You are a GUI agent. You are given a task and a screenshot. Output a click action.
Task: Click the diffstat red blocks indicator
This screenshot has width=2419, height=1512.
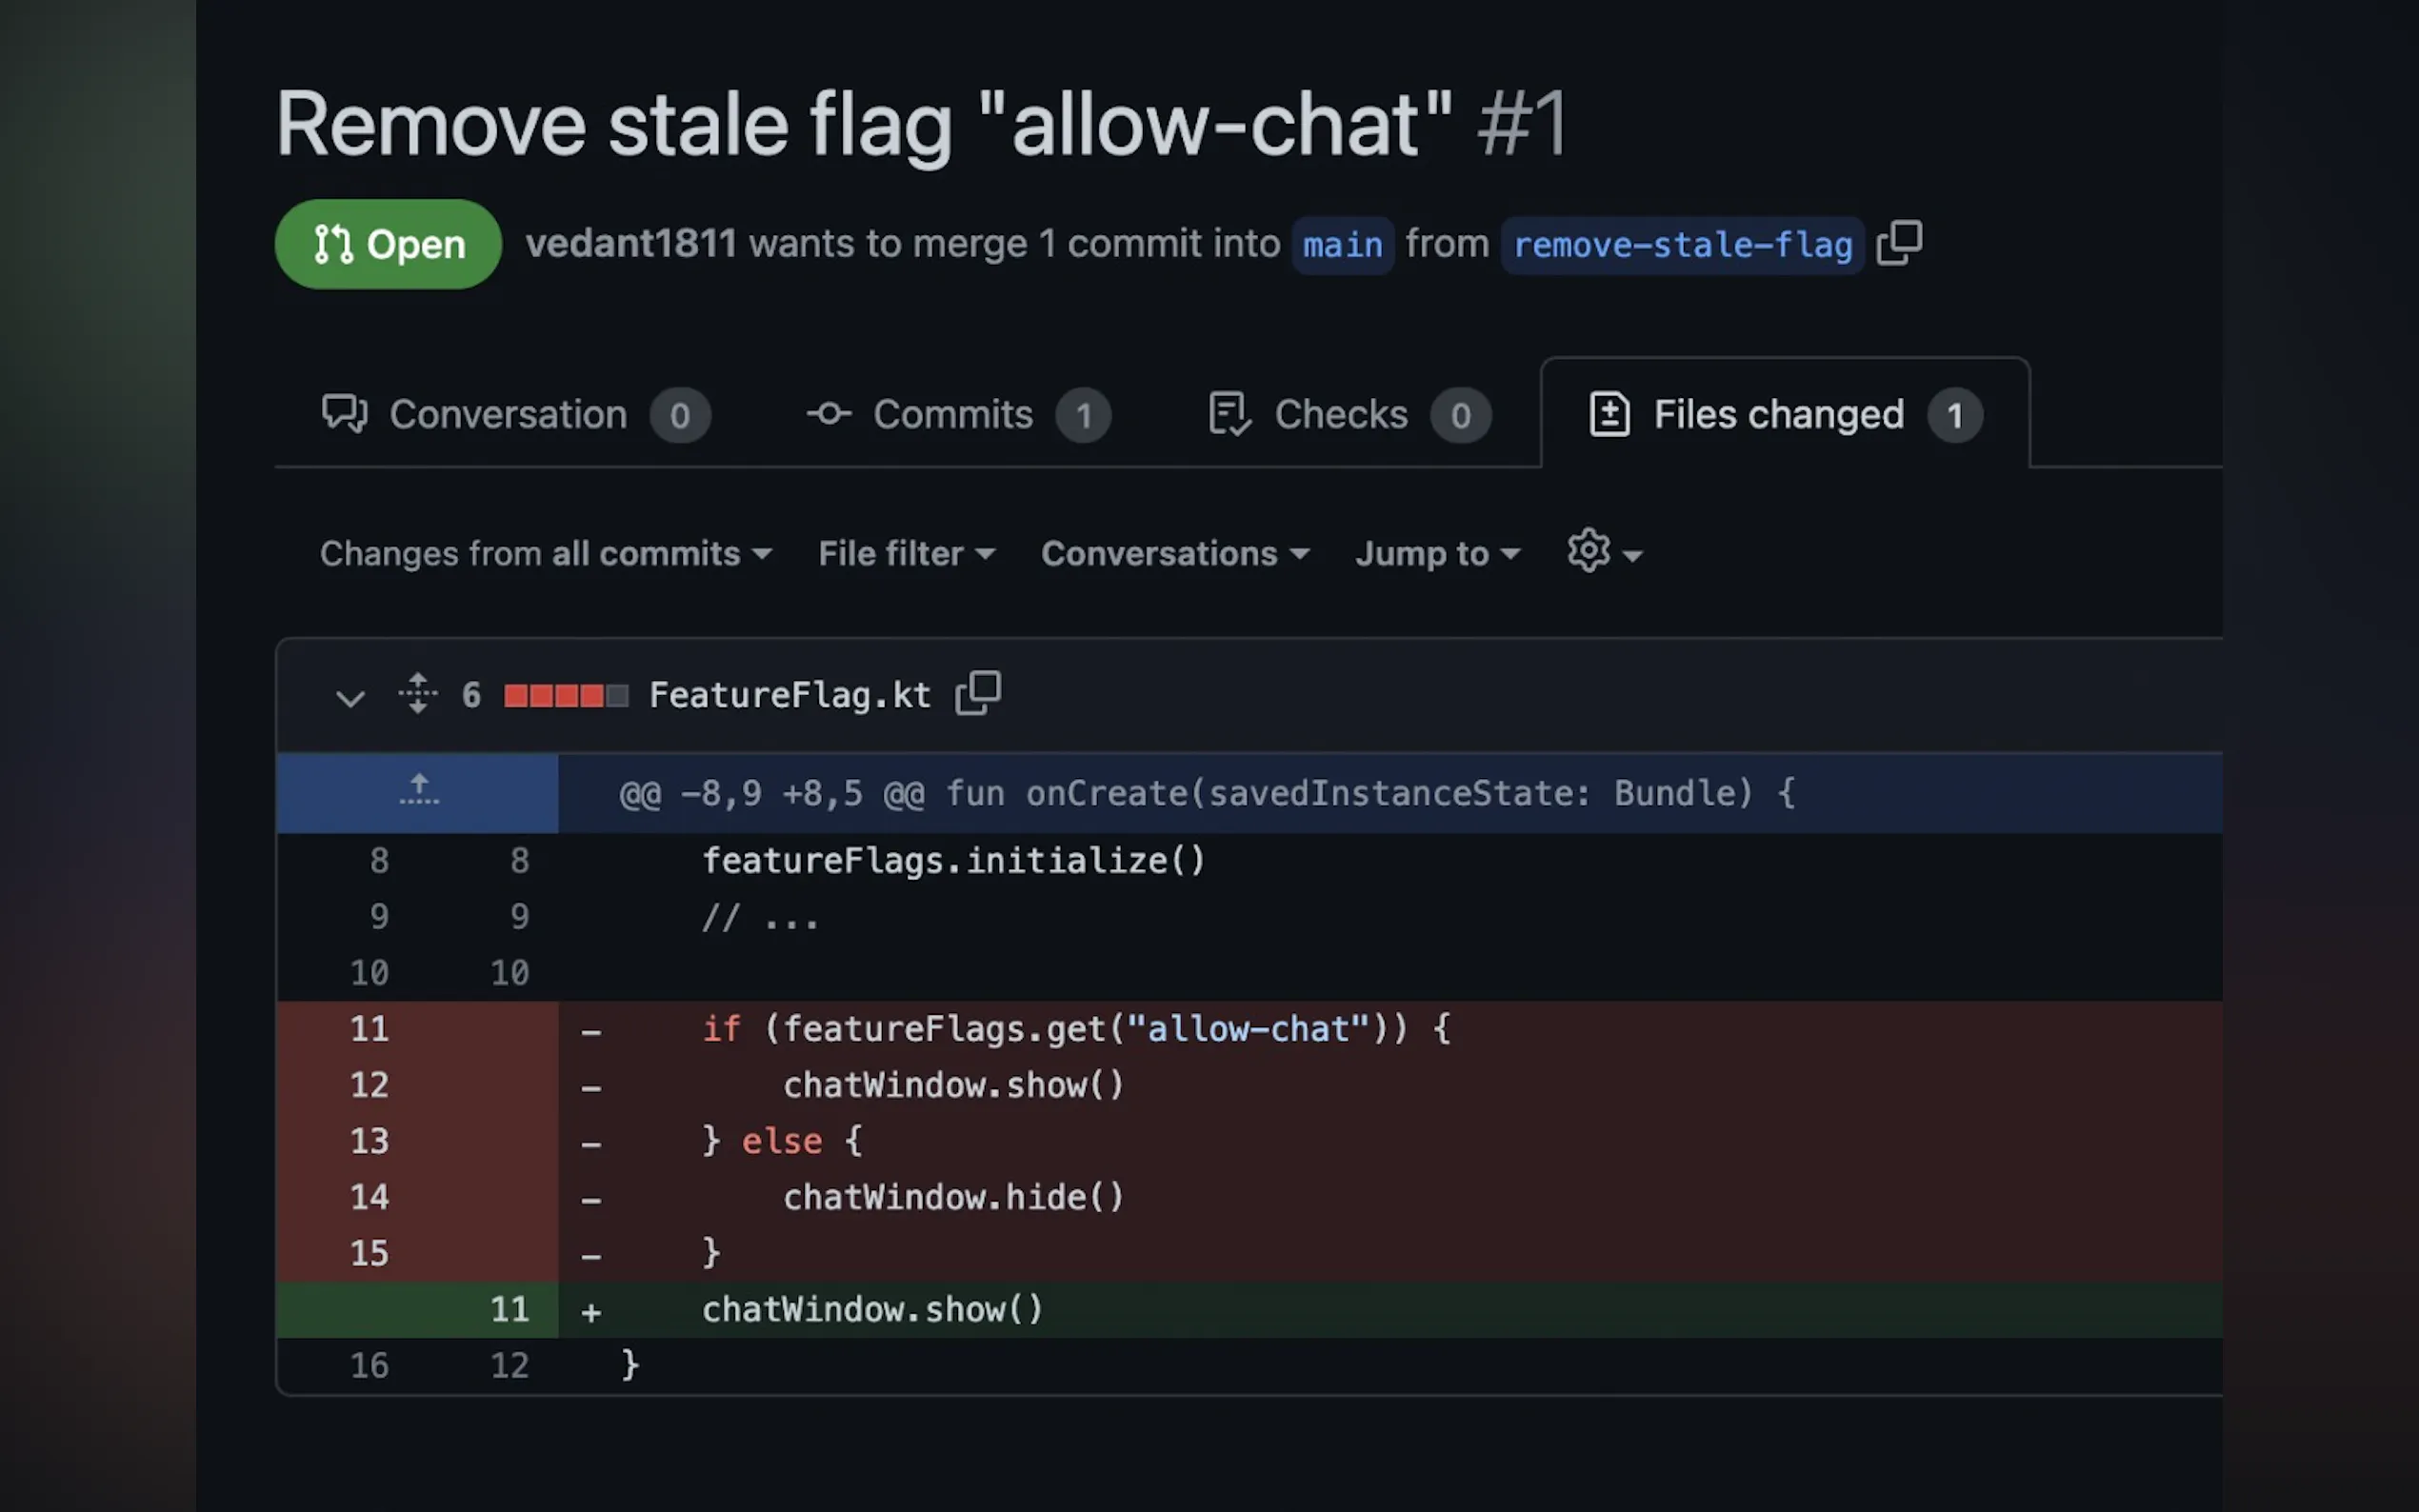click(566, 695)
